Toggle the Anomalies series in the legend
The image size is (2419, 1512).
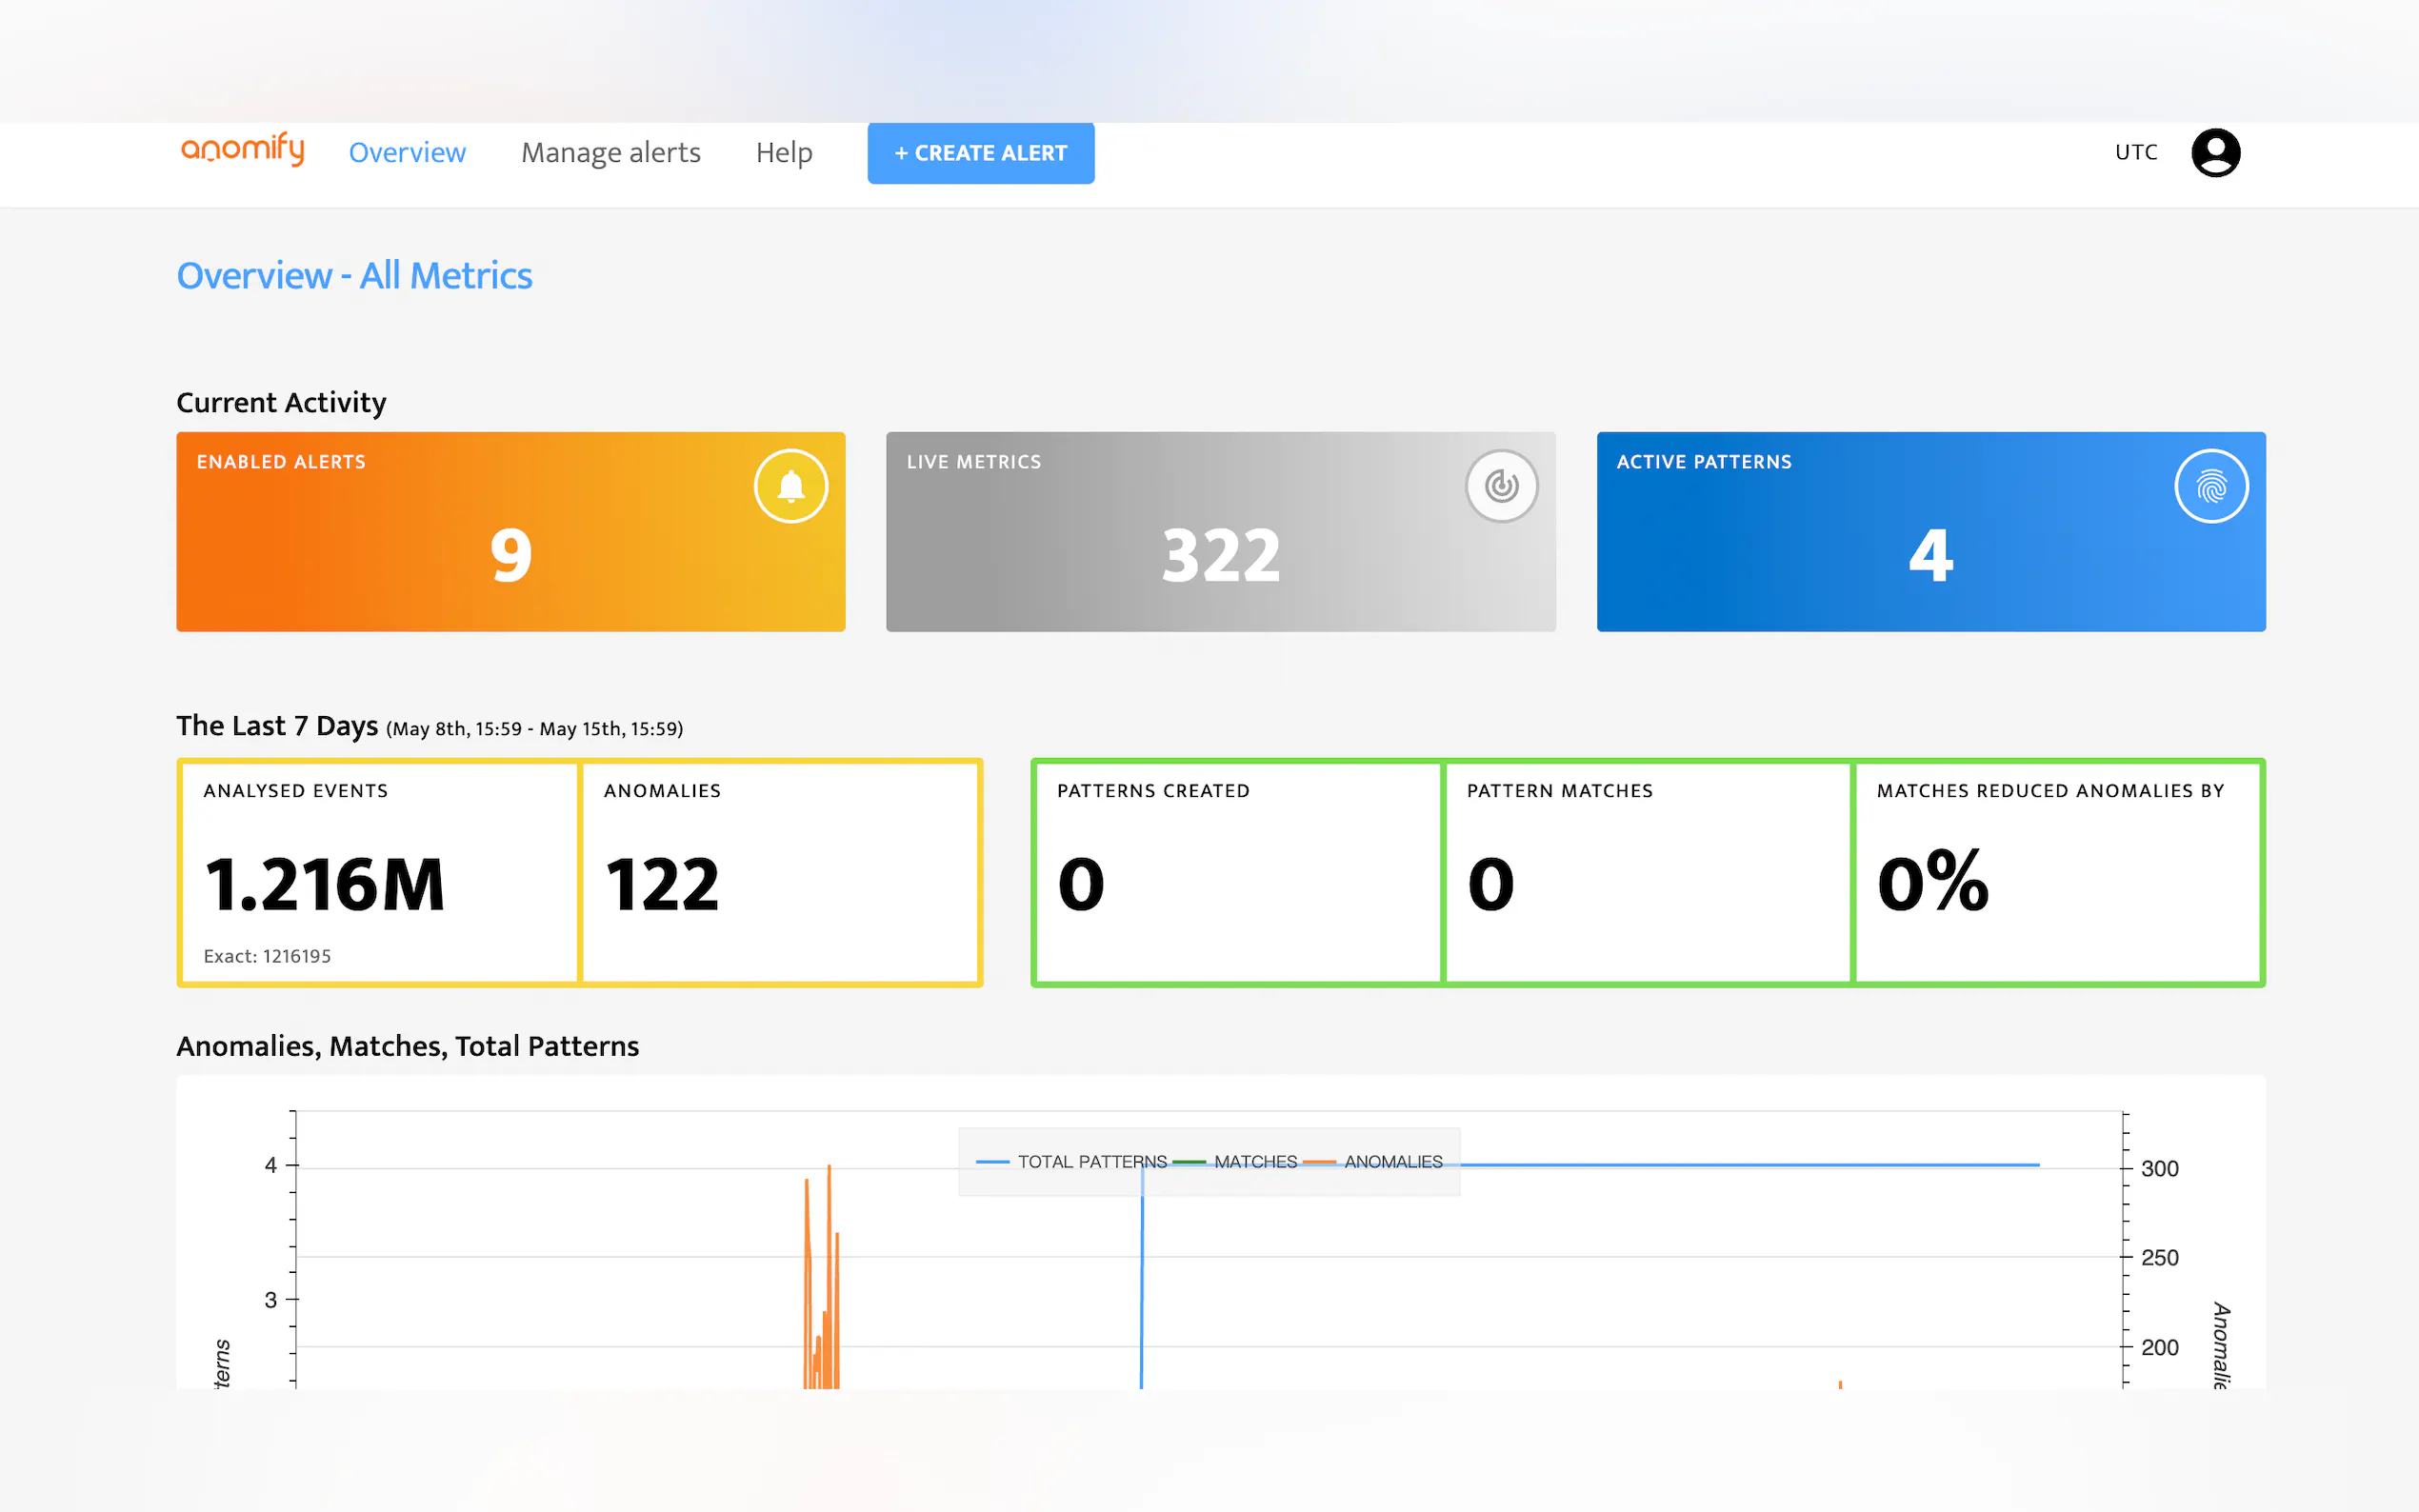[1392, 1161]
